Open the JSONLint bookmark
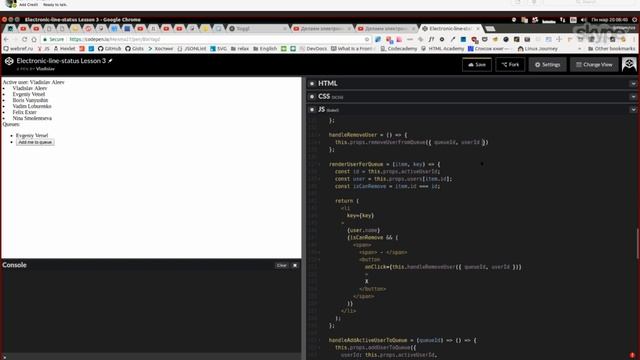This screenshot has height=360, width=640. point(192,49)
